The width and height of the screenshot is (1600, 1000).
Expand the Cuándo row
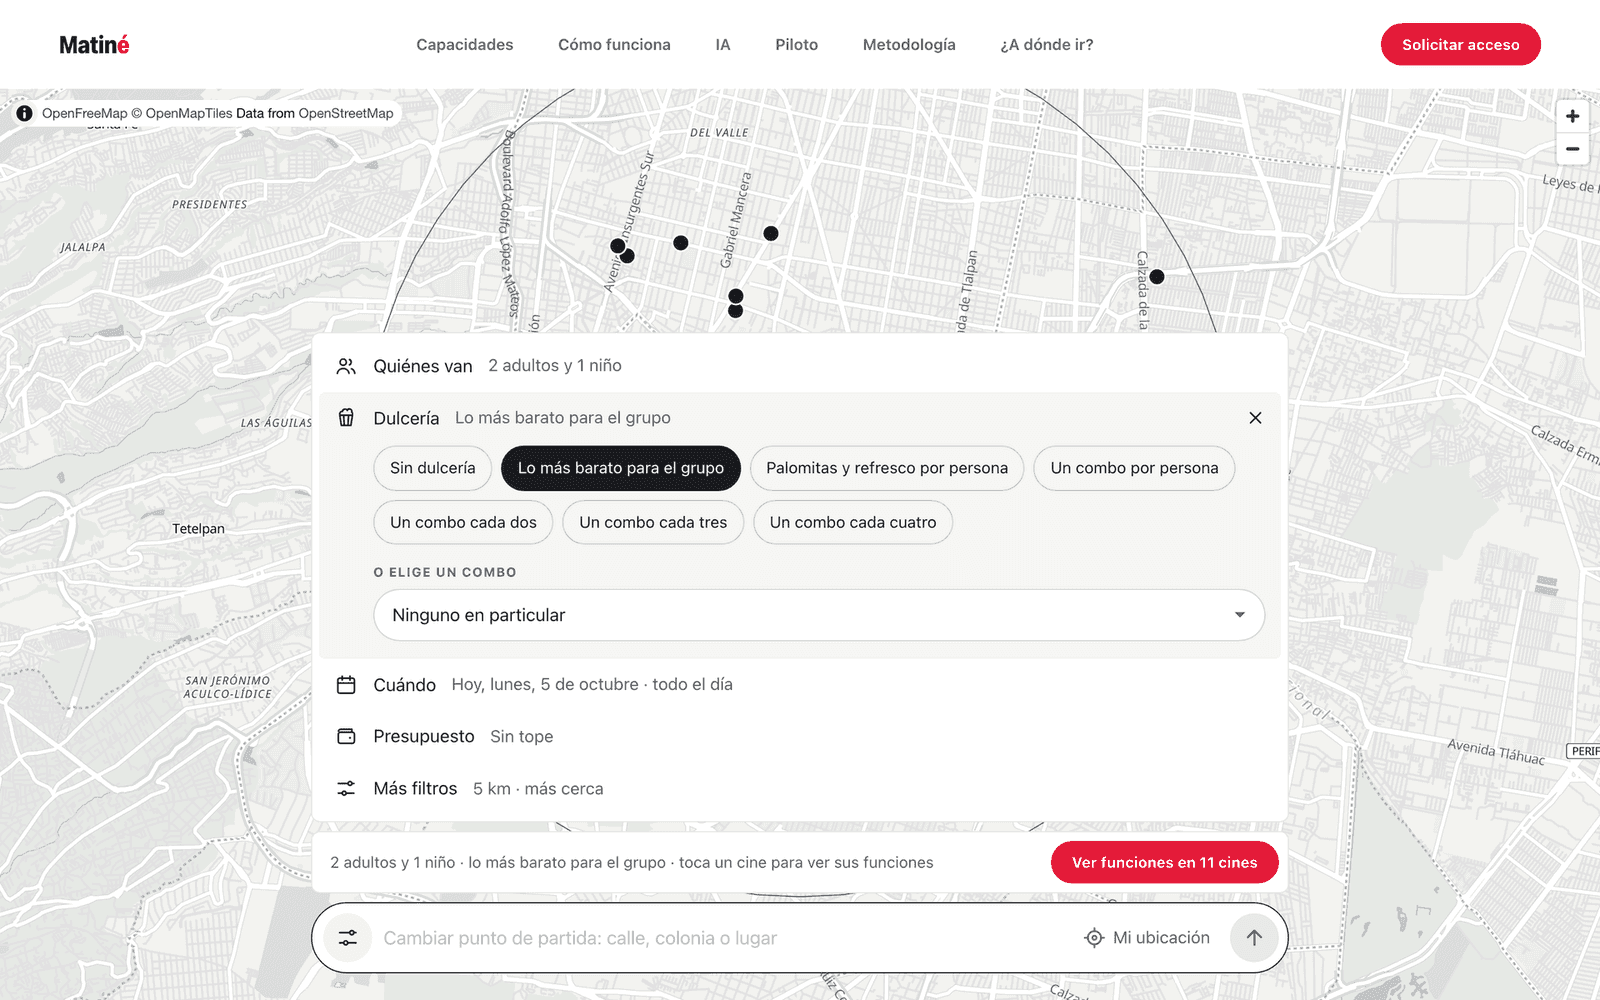pyautogui.click(x=799, y=685)
